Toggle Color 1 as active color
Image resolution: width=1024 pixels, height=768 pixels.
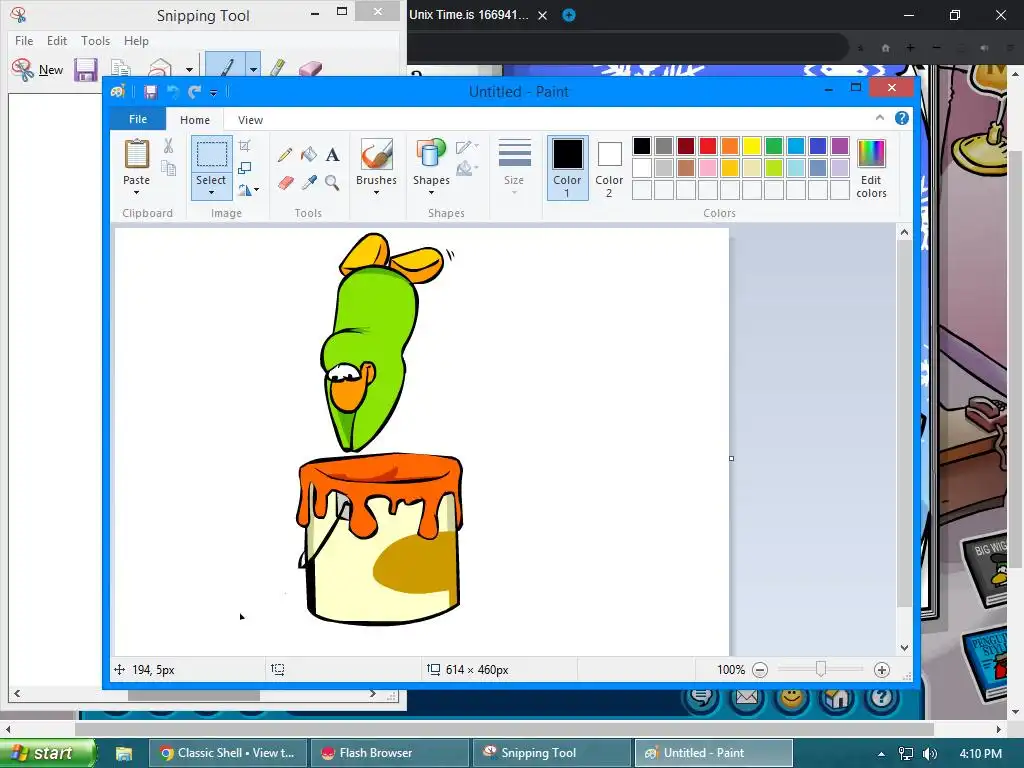click(x=567, y=168)
